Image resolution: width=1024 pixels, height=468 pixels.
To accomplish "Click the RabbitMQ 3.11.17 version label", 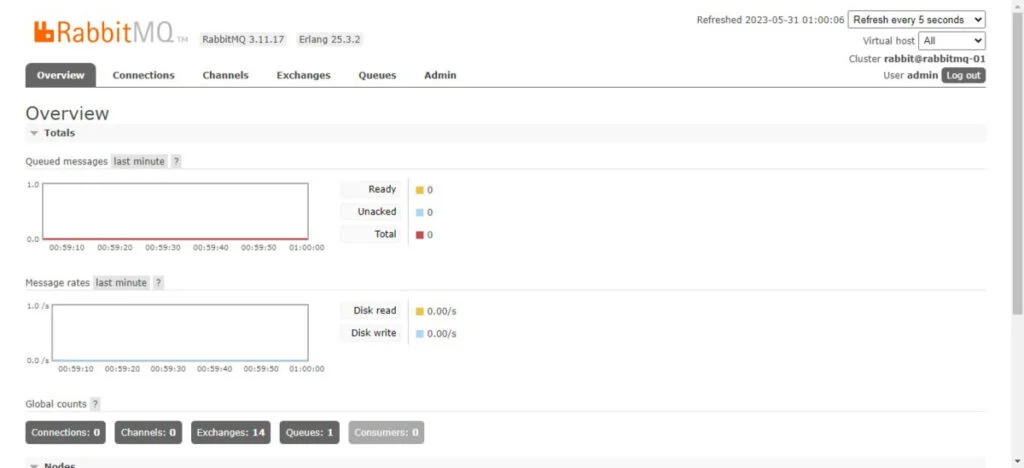I will (x=243, y=39).
